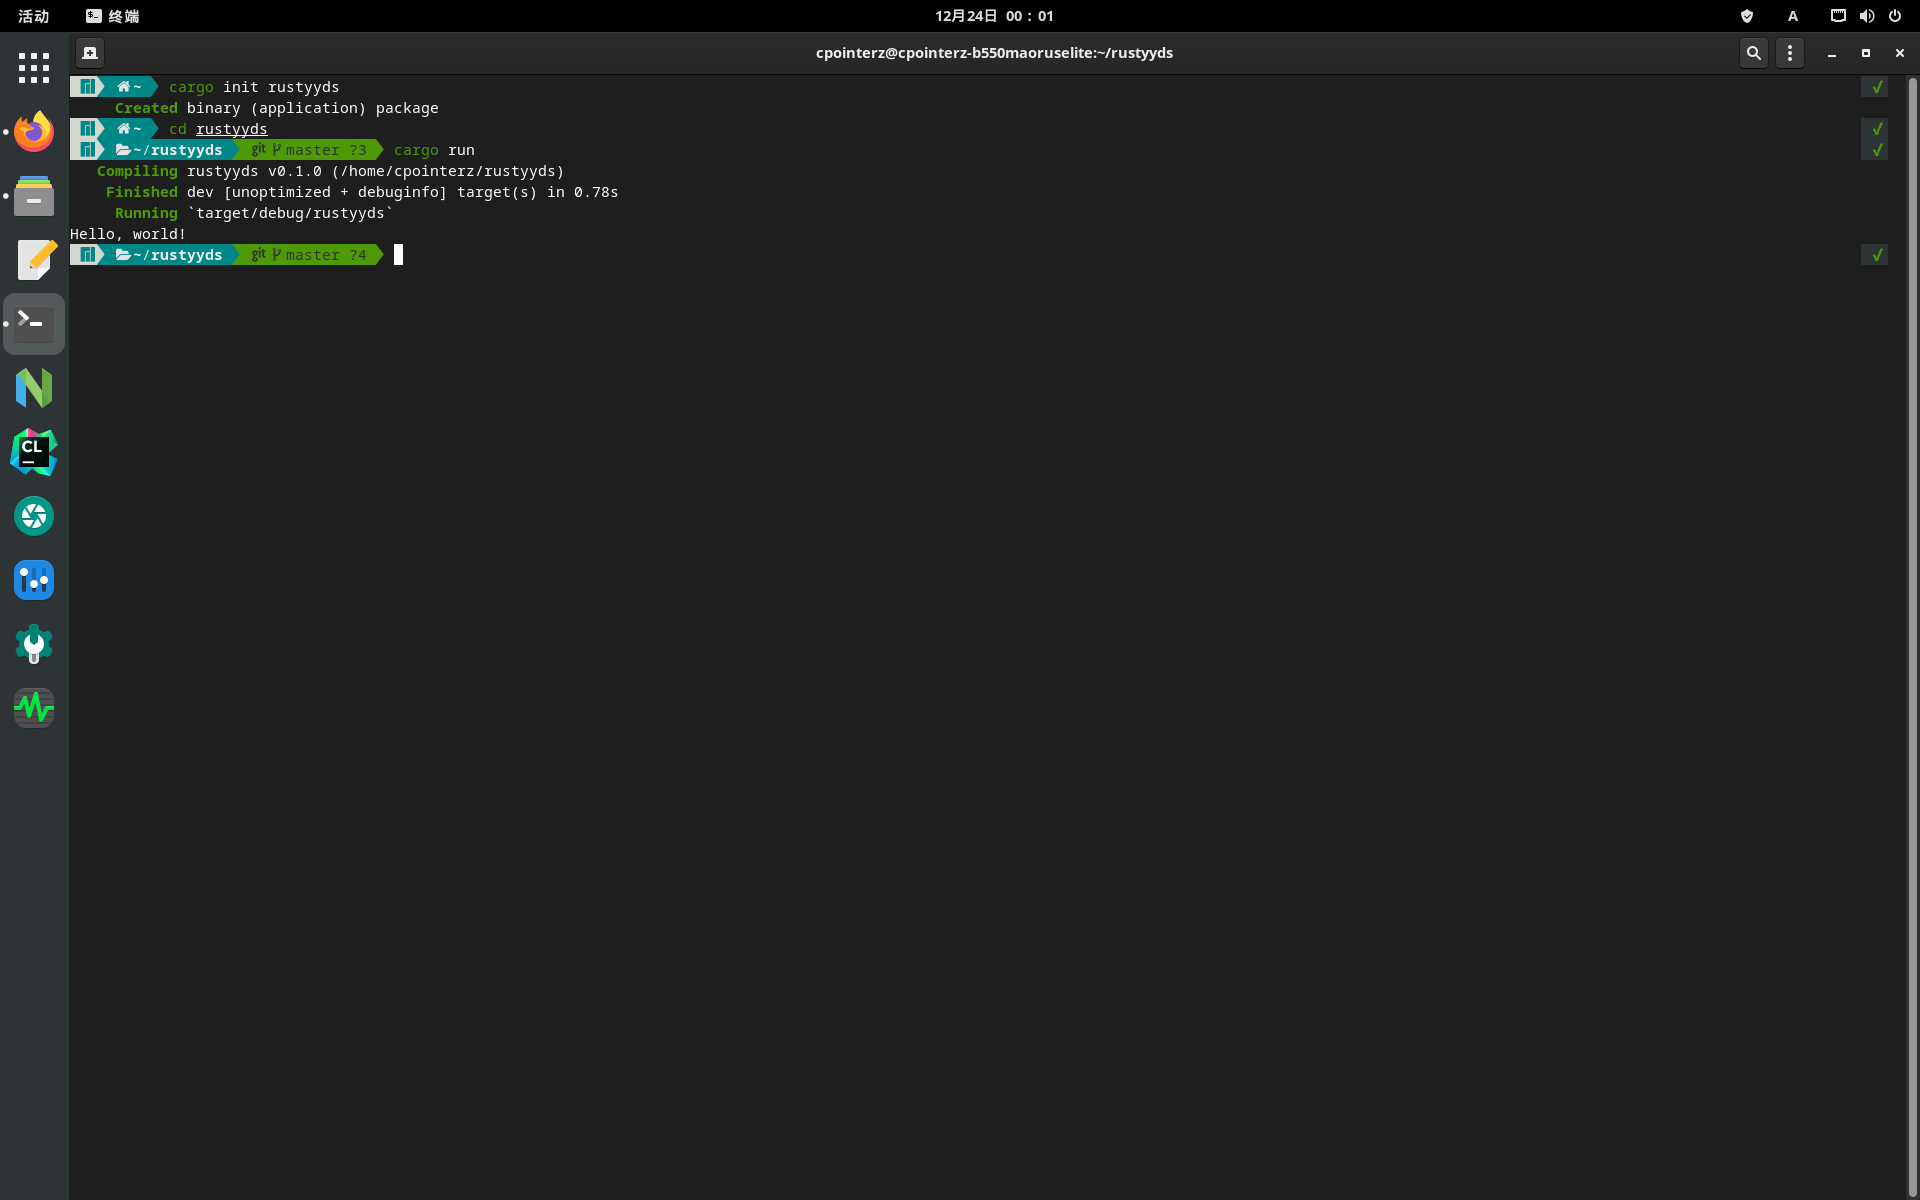
Task: Open Neovim from the dock
Action: [34, 388]
